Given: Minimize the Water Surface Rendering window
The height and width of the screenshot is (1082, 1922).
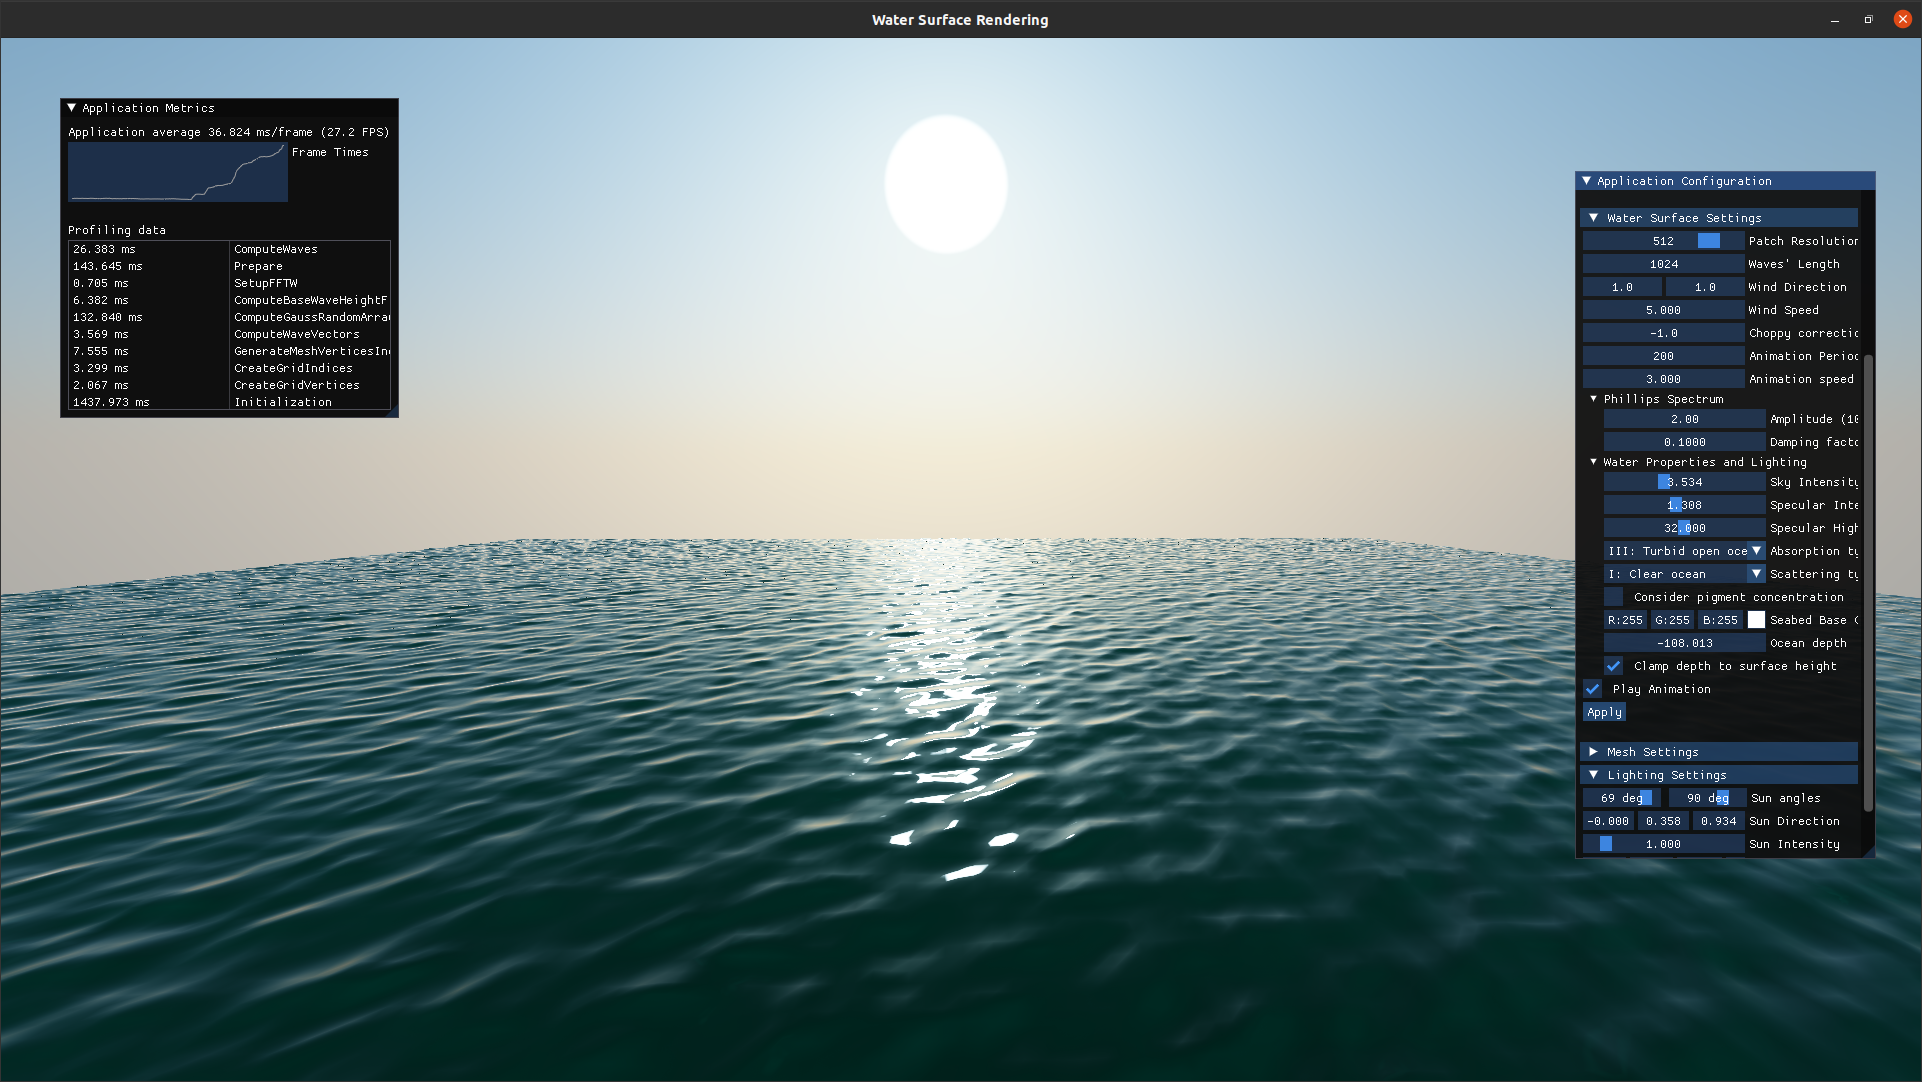Looking at the screenshot, I should pos(1834,19).
